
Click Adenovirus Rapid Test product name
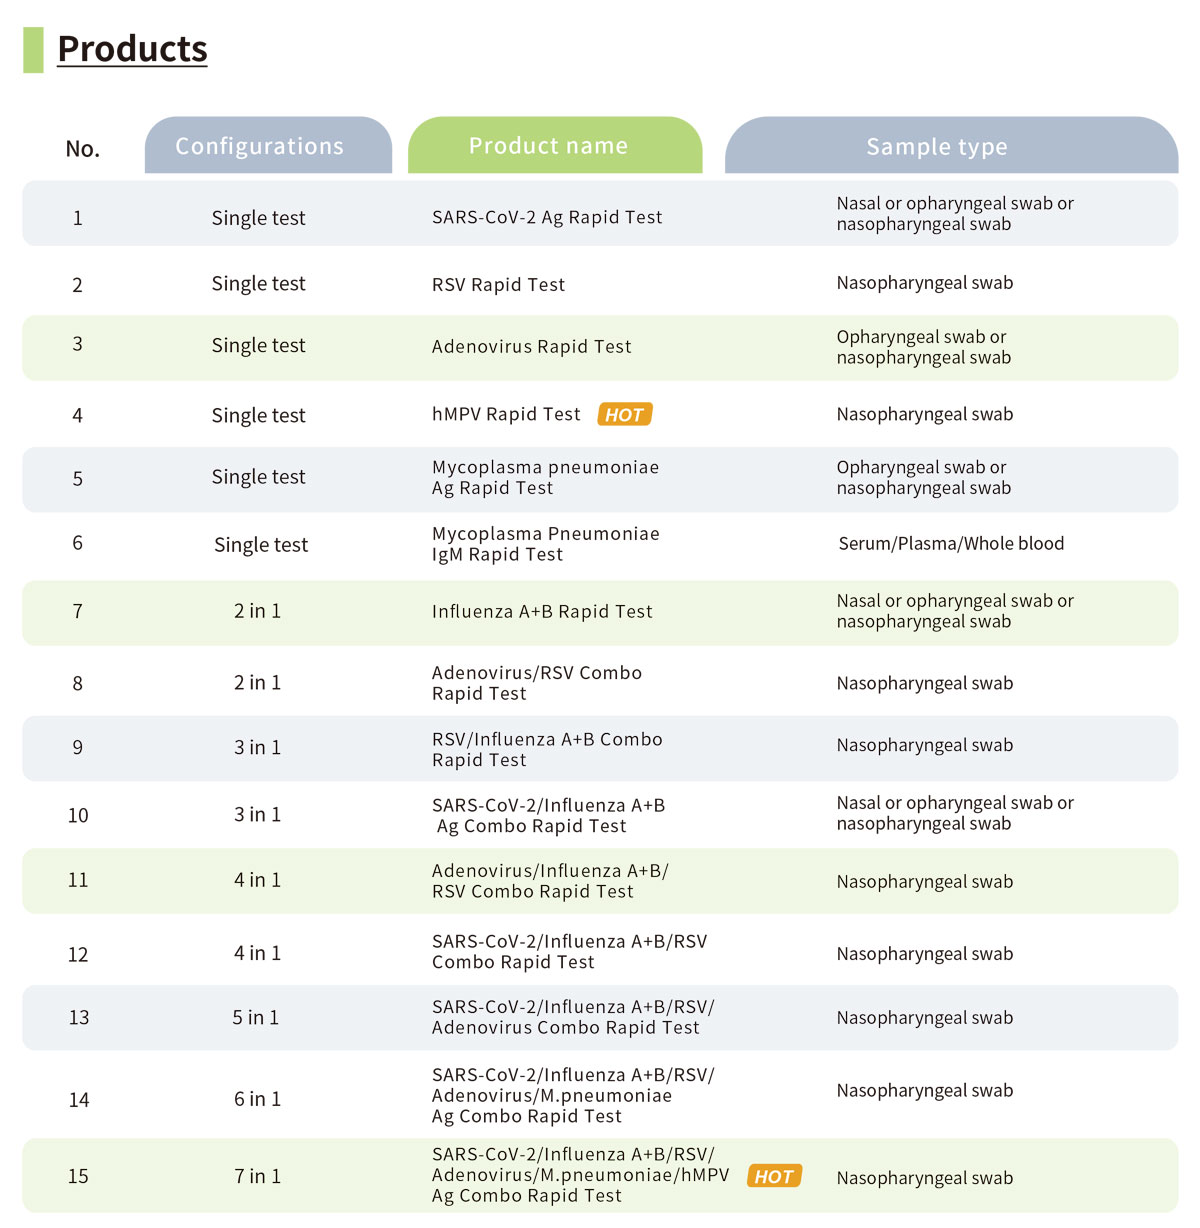point(531,347)
